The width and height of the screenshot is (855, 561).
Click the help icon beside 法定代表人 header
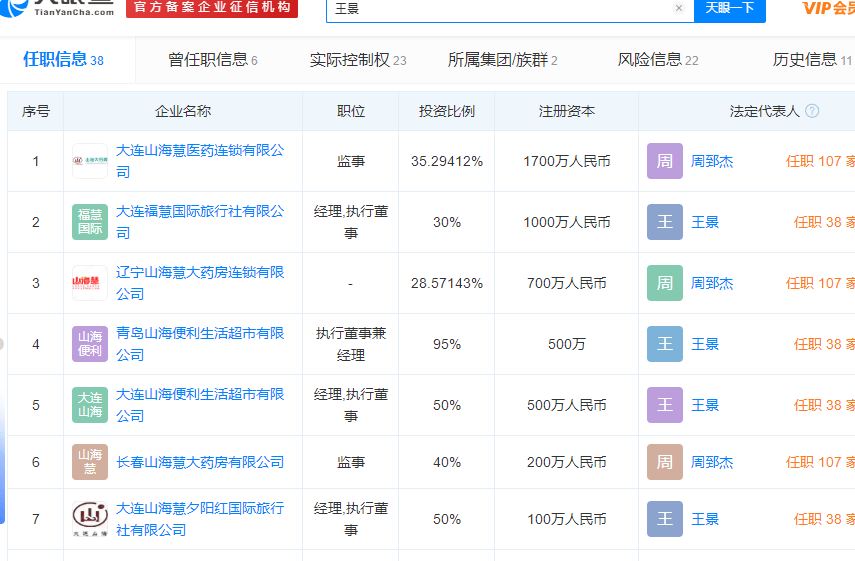click(x=812, y=111)
